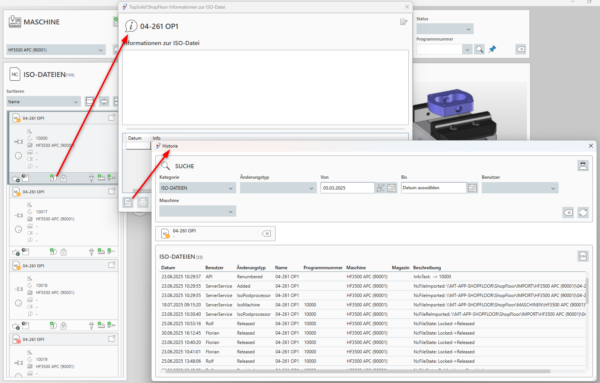Screen dimensions: 600x383
Task: Open history from the ISO-Datei info window
Action: point(128,202)
